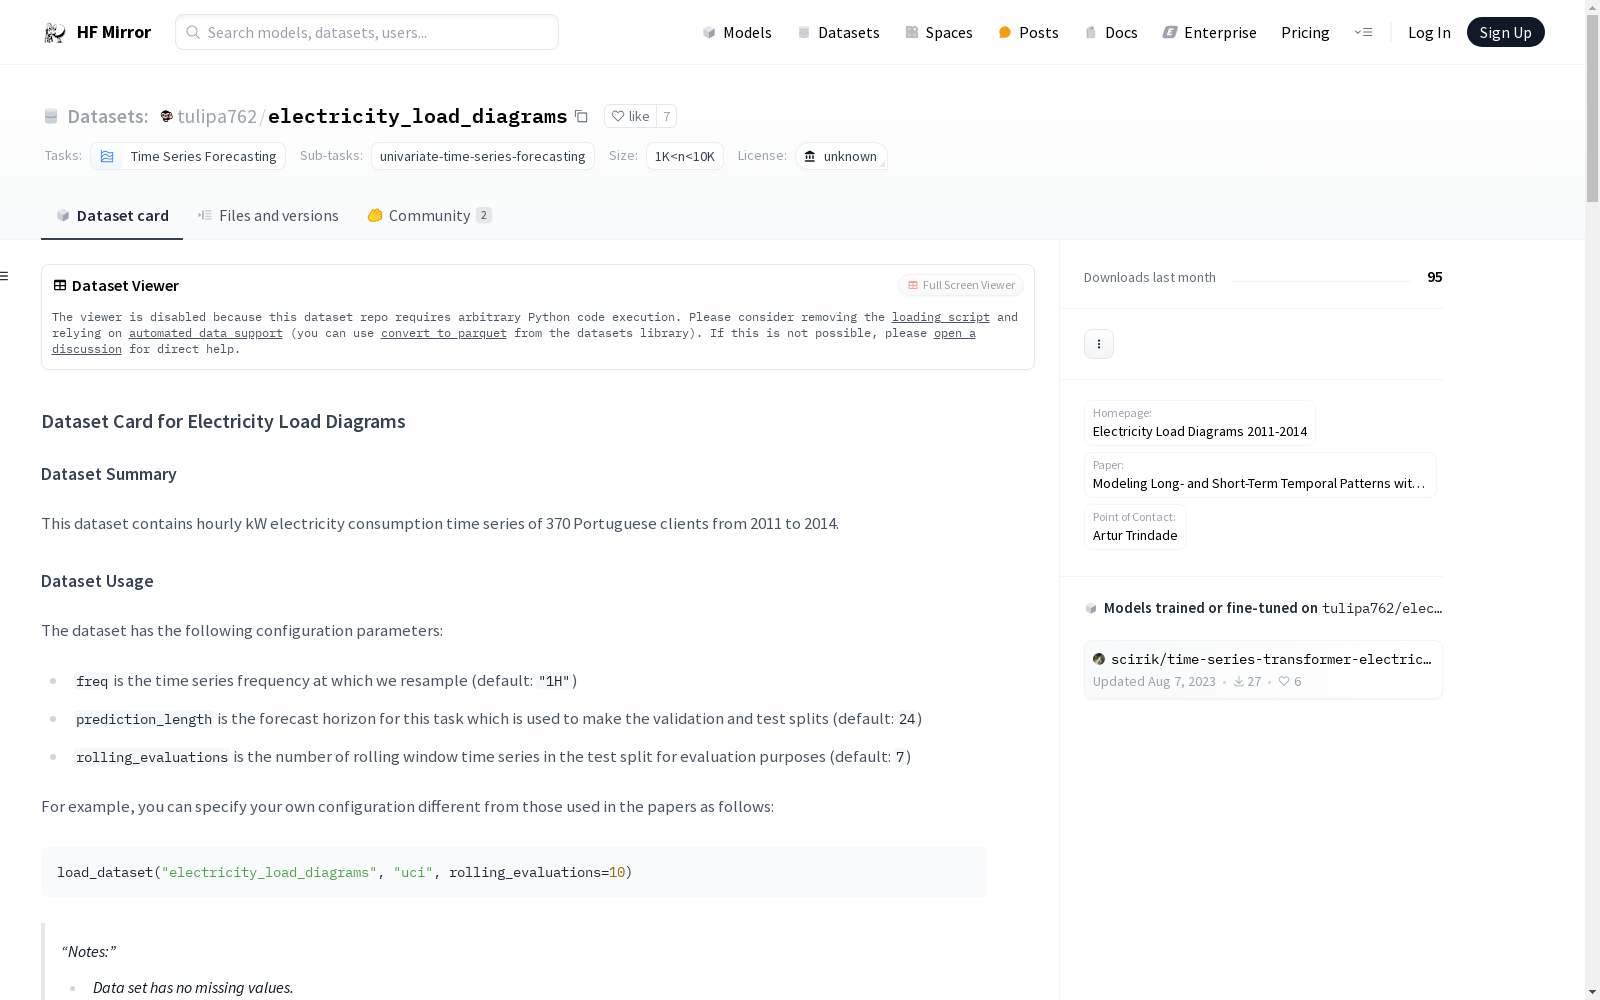Select the 1K<n<10K size tag
Screen dimensions: 1600x1000
(x=685, y=156)
